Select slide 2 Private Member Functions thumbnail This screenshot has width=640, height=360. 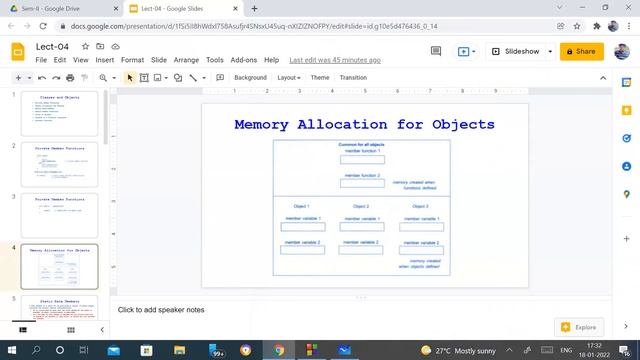pyautogui.click(x=60, y=164)
